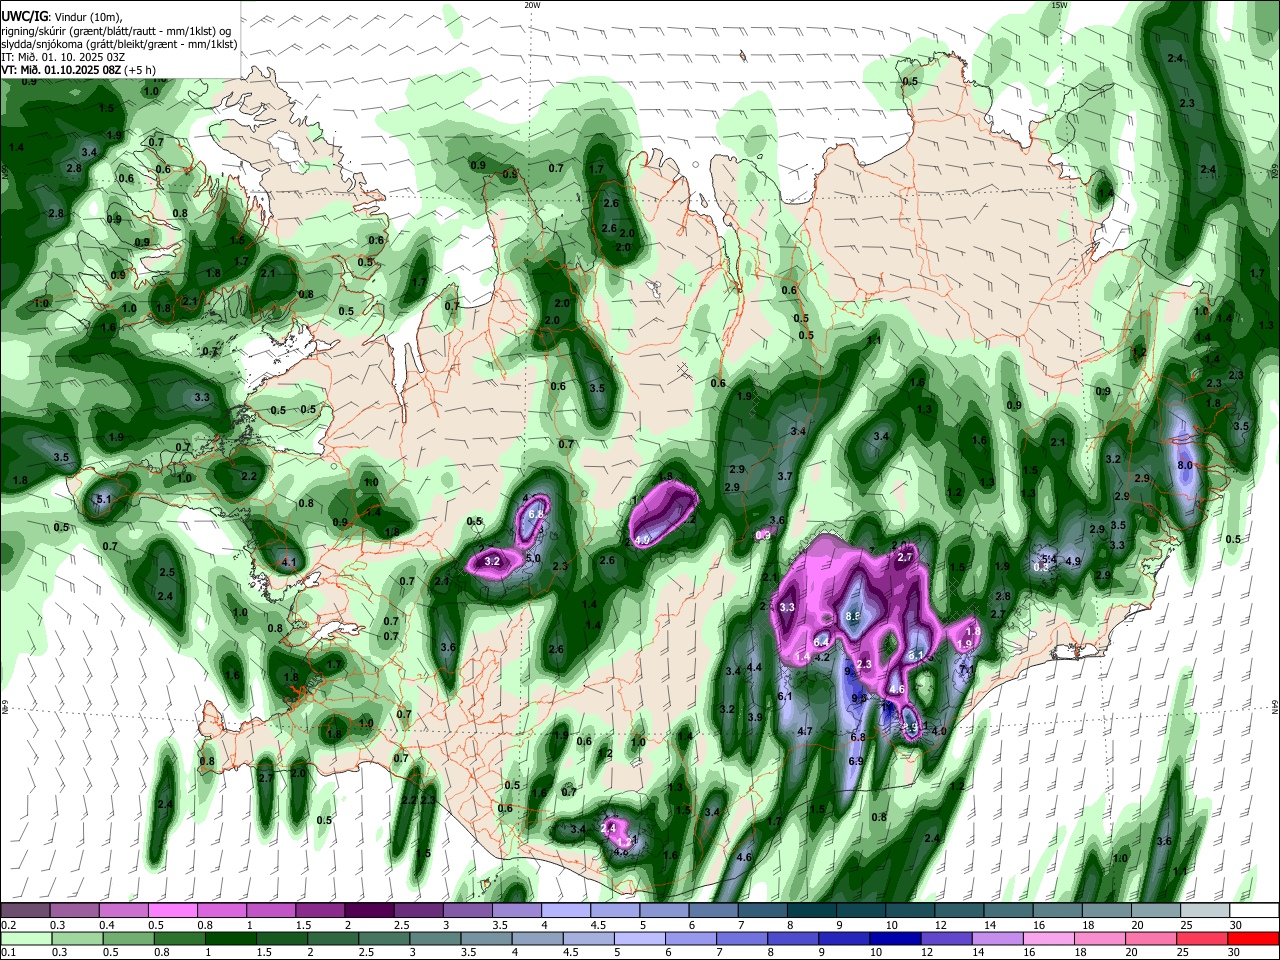Click the bright pink swatch above 0.5 in top legend

coord(172,910)
